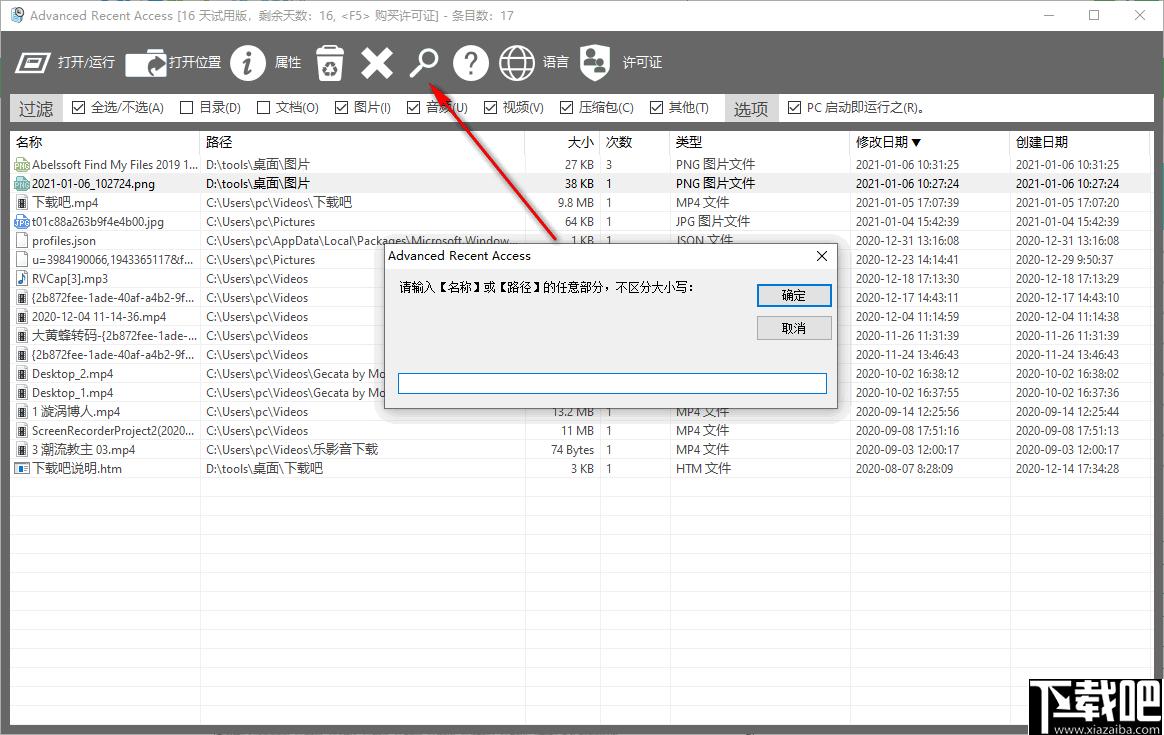
Task: Click path C:\Users\pc\Videos\乐影音下载
Action: click(292, 450)
